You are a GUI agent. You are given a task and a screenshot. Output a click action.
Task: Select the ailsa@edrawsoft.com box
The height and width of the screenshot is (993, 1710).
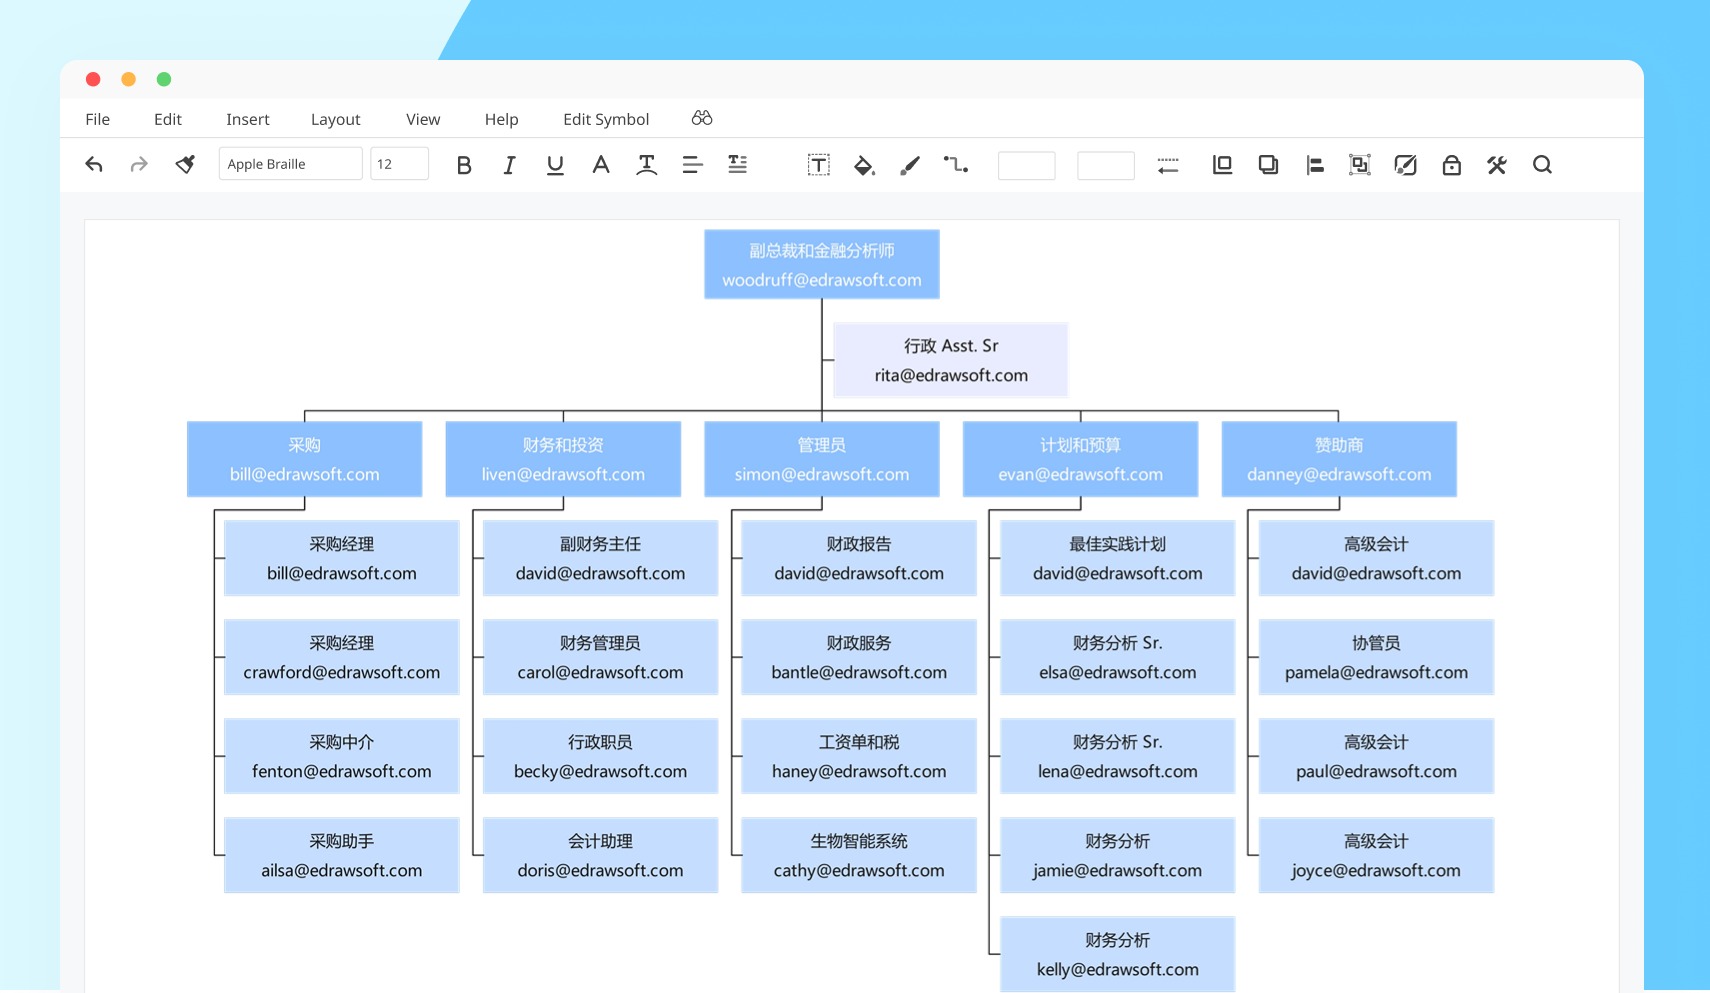(x=342, y=855)
